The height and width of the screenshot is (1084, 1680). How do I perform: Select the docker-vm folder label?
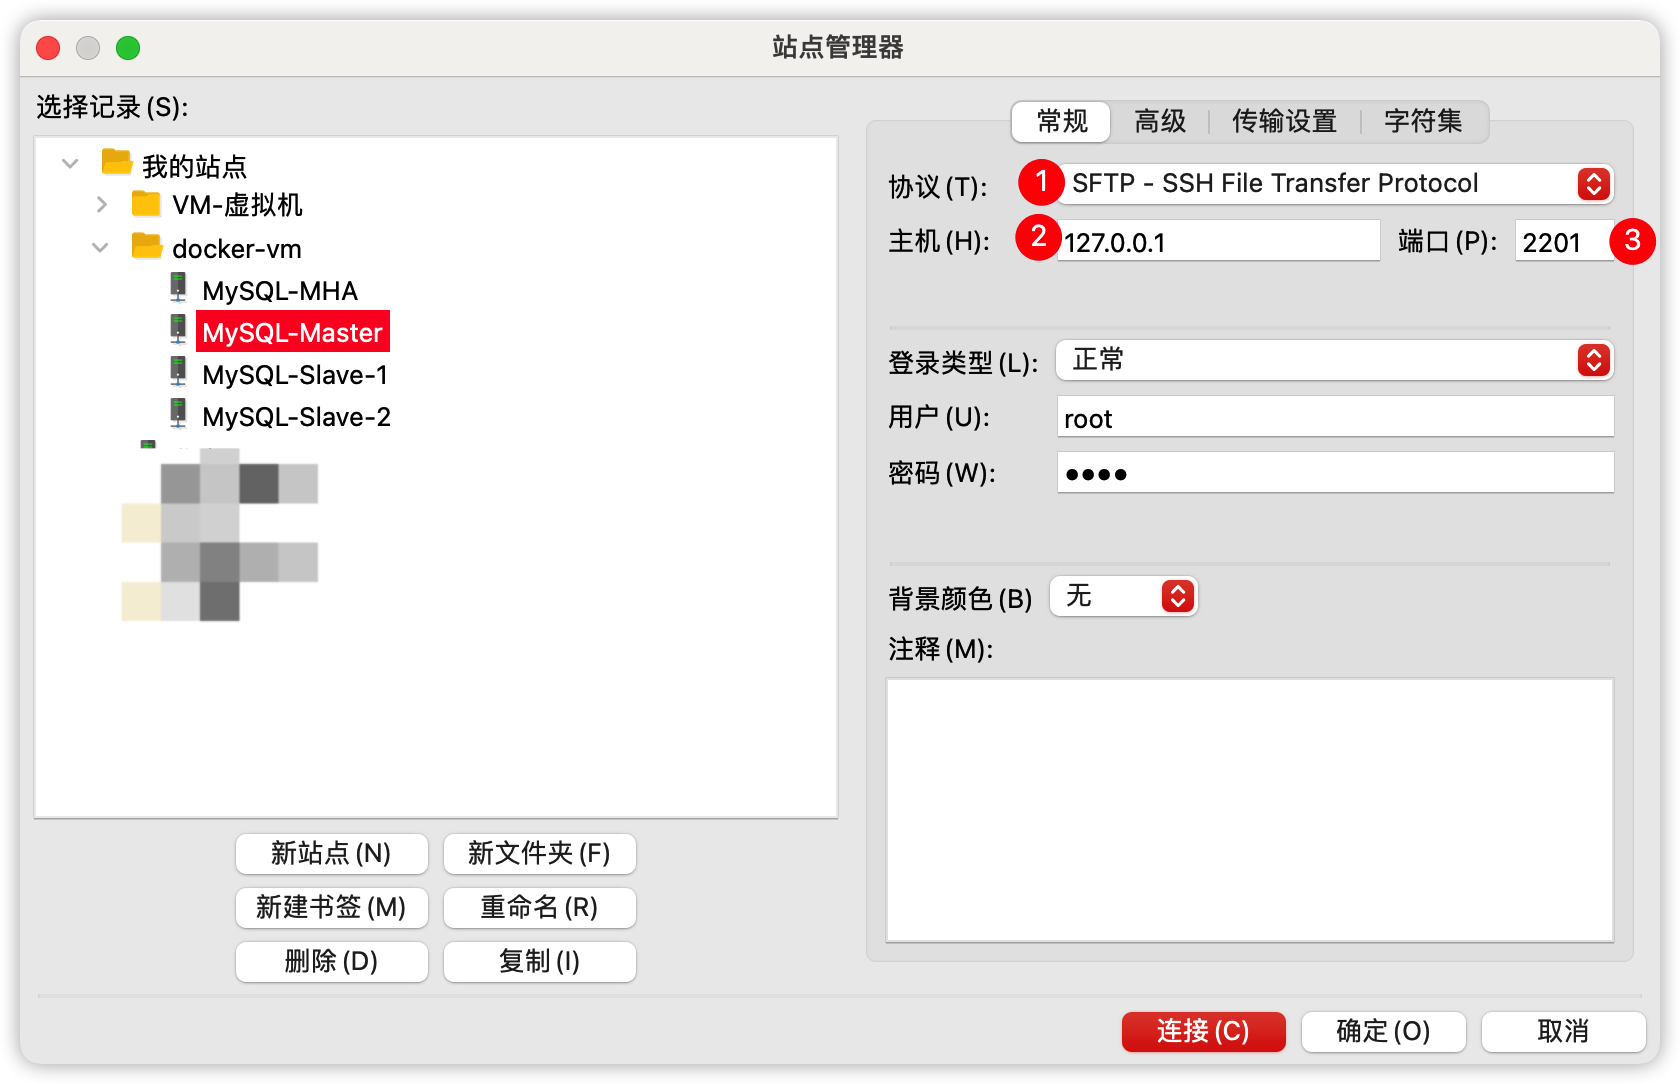click(237, 248)
